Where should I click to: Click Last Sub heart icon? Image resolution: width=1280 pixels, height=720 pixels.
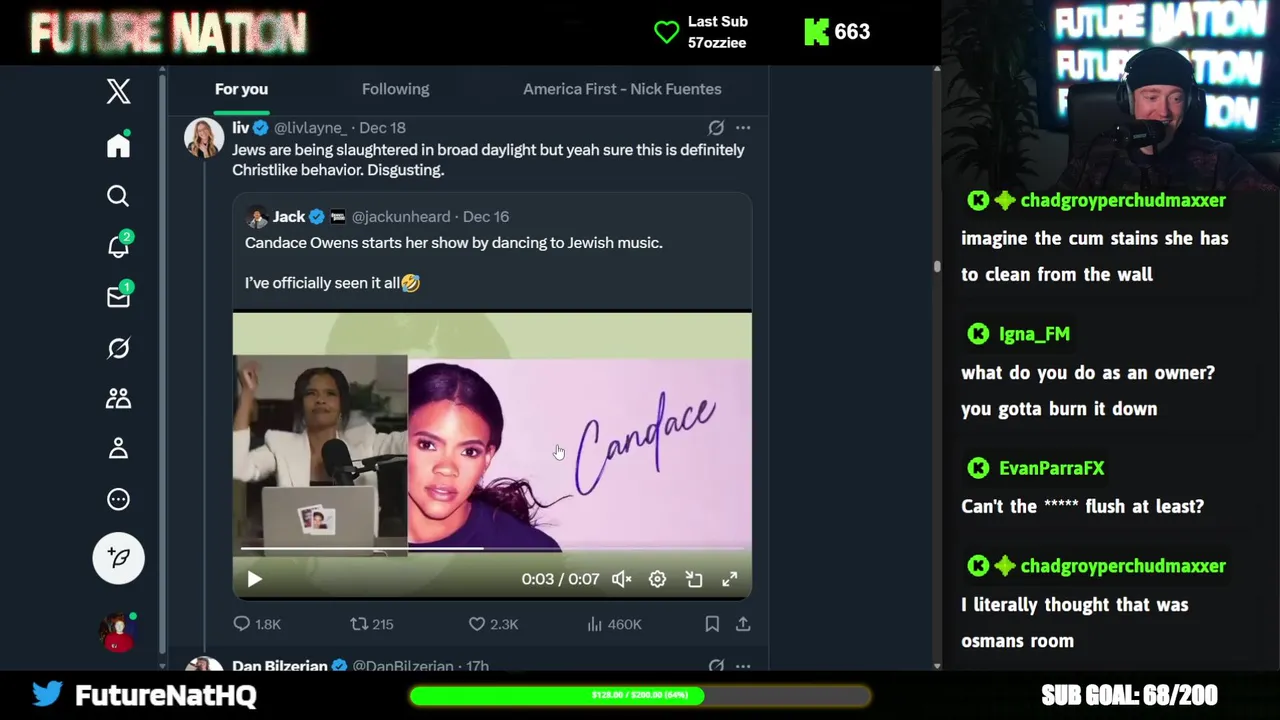coord(666,32)
